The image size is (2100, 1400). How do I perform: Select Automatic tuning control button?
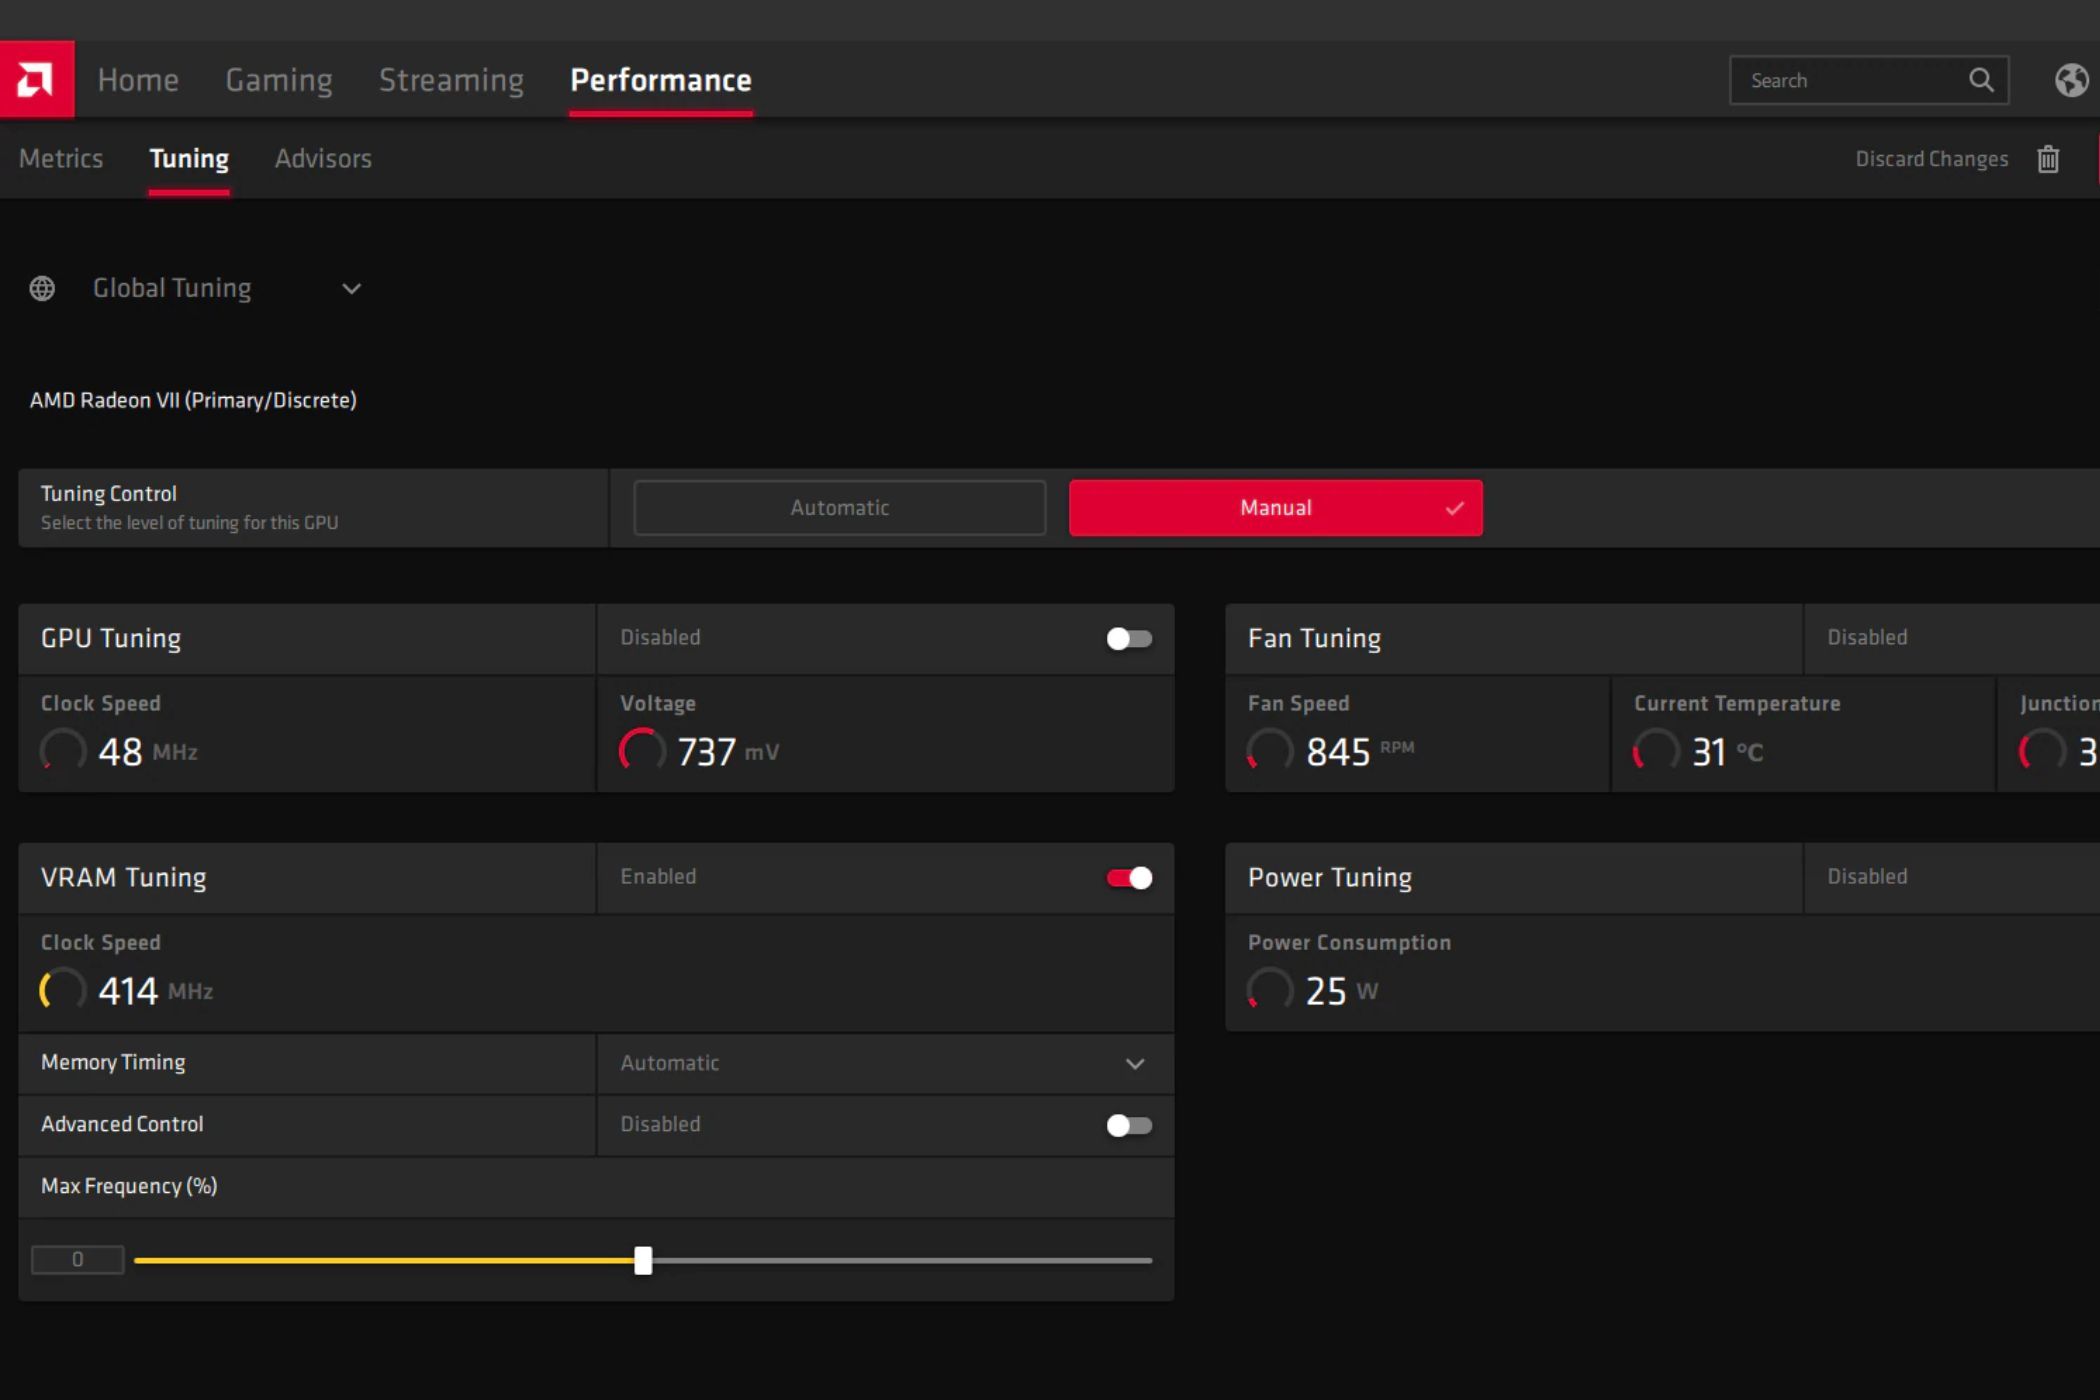point(839,508)
